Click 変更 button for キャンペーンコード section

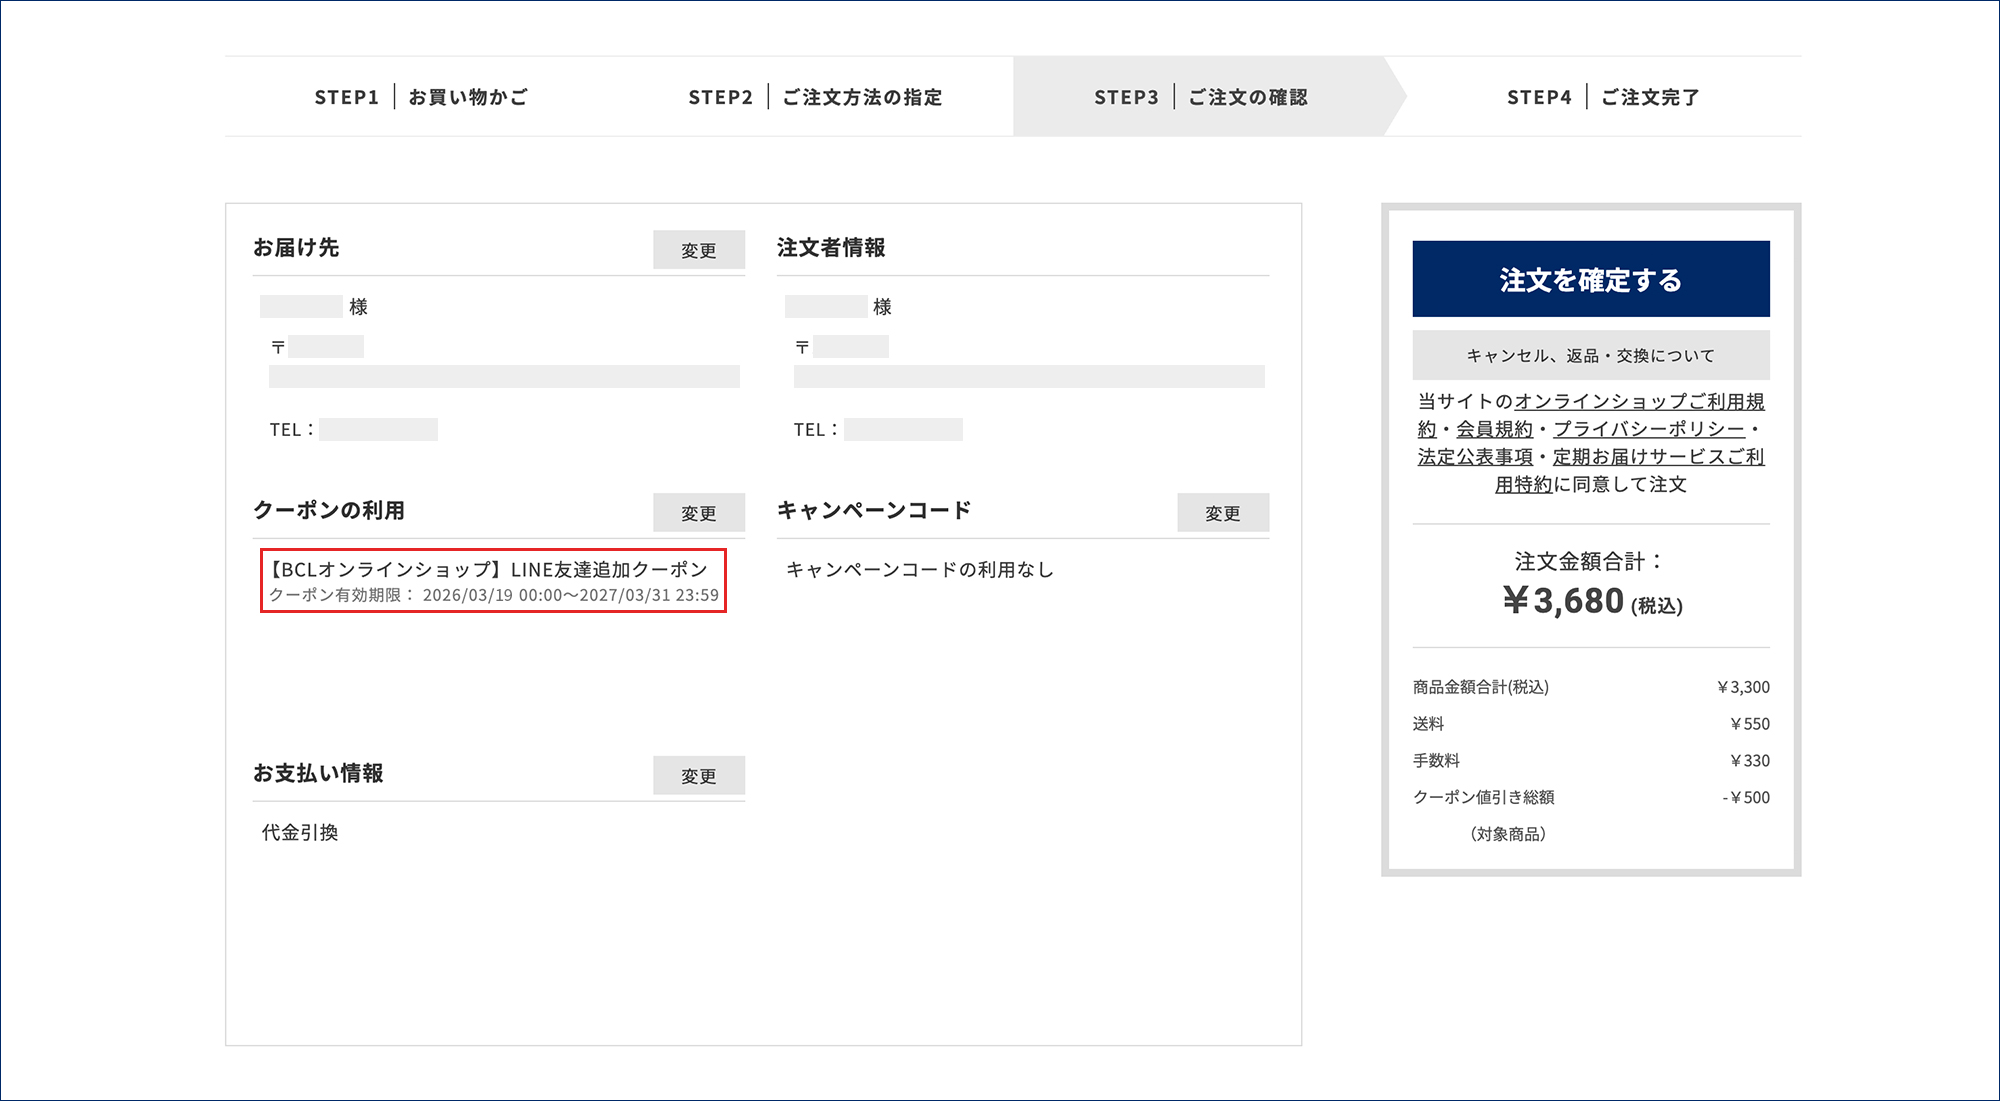point(1222,513)
